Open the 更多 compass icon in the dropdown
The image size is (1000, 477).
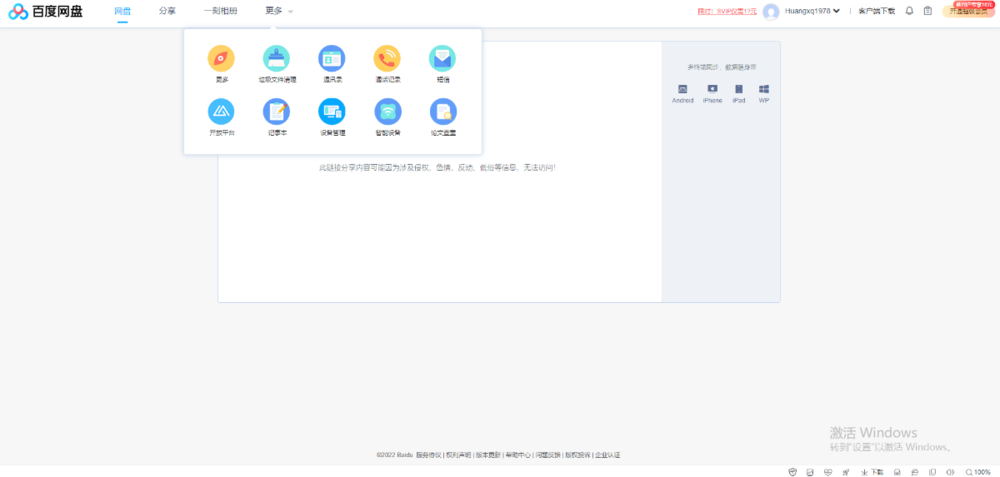(221, 58)
